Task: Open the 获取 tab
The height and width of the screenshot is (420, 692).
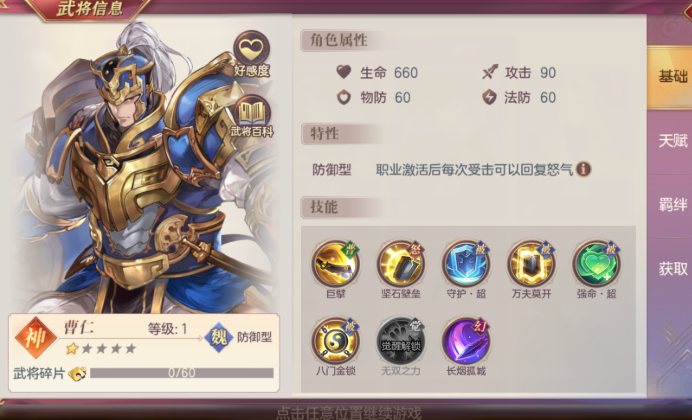Action: (x=670, y=269)
